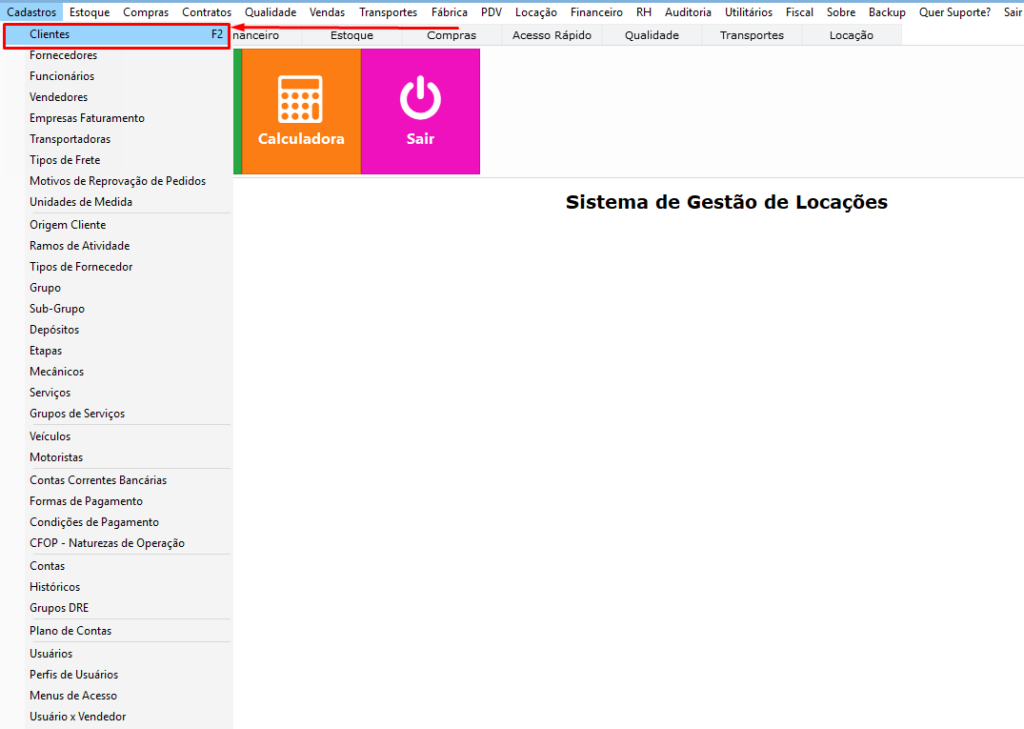The image size is (1024, 729).
Task: Expand the Financeiro menu
Action: pyautogui.click(x=596, y=13)
